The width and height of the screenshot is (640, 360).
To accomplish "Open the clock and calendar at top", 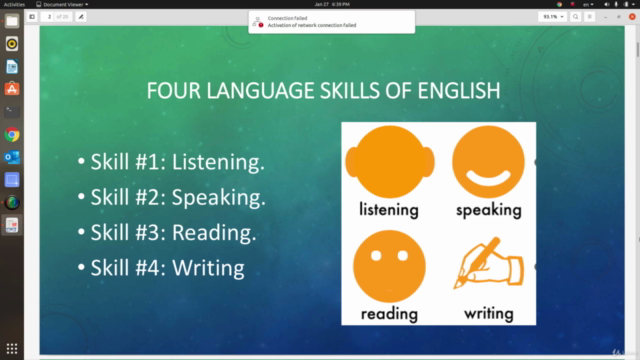I will [332, 4].
